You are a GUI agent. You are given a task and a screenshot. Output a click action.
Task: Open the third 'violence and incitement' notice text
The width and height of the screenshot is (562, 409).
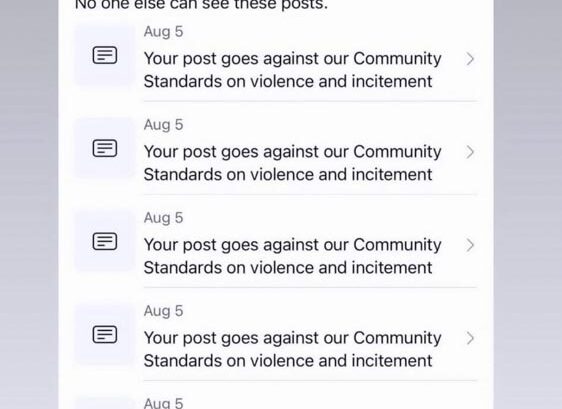click(x=292, y=256)
